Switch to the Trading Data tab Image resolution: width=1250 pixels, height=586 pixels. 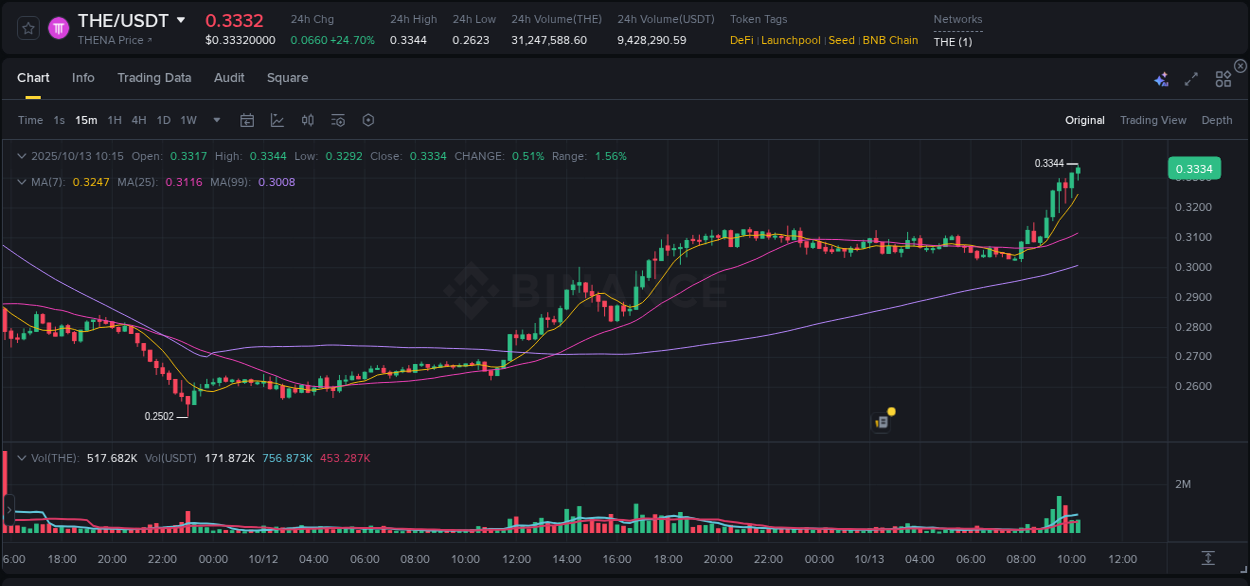154,78
